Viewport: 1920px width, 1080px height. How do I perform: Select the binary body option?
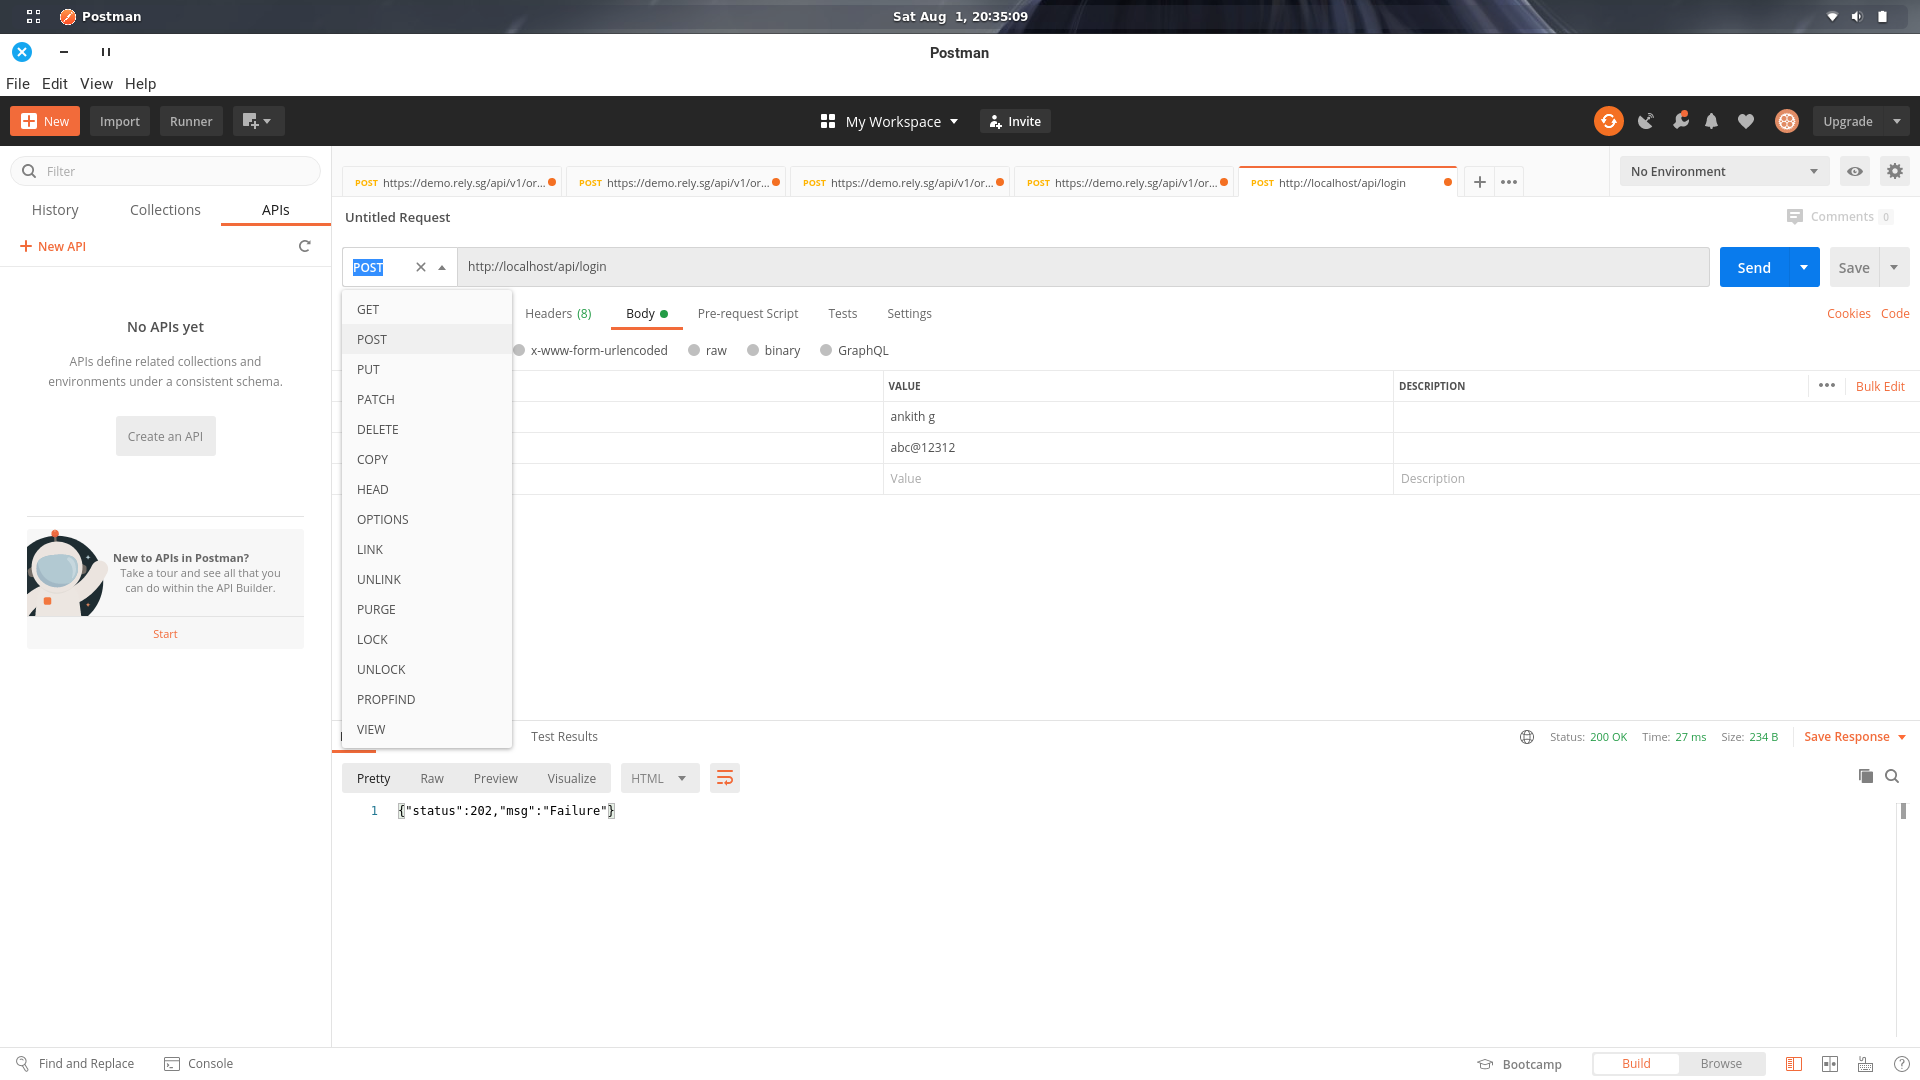coord(753,350)
